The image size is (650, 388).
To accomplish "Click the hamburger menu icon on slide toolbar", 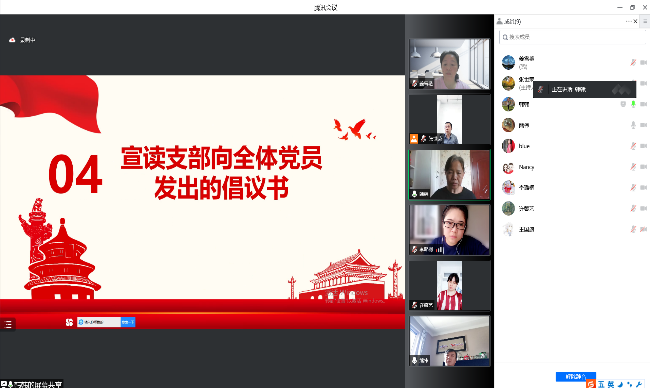I will tap(8, 324).
